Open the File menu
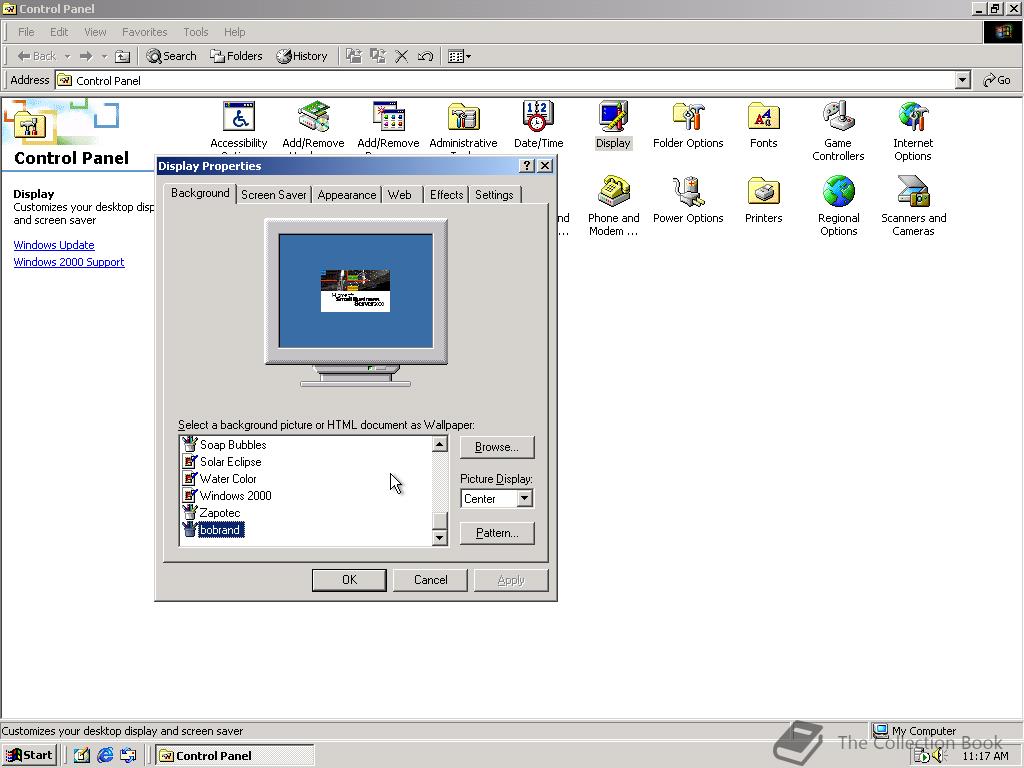 (x=26, y=31)
